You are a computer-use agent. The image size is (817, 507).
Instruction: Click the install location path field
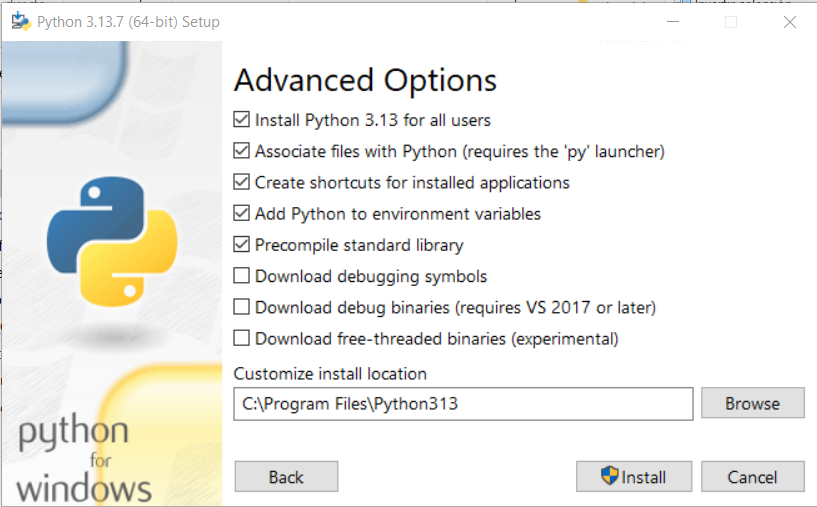click(x=462, y=404)
